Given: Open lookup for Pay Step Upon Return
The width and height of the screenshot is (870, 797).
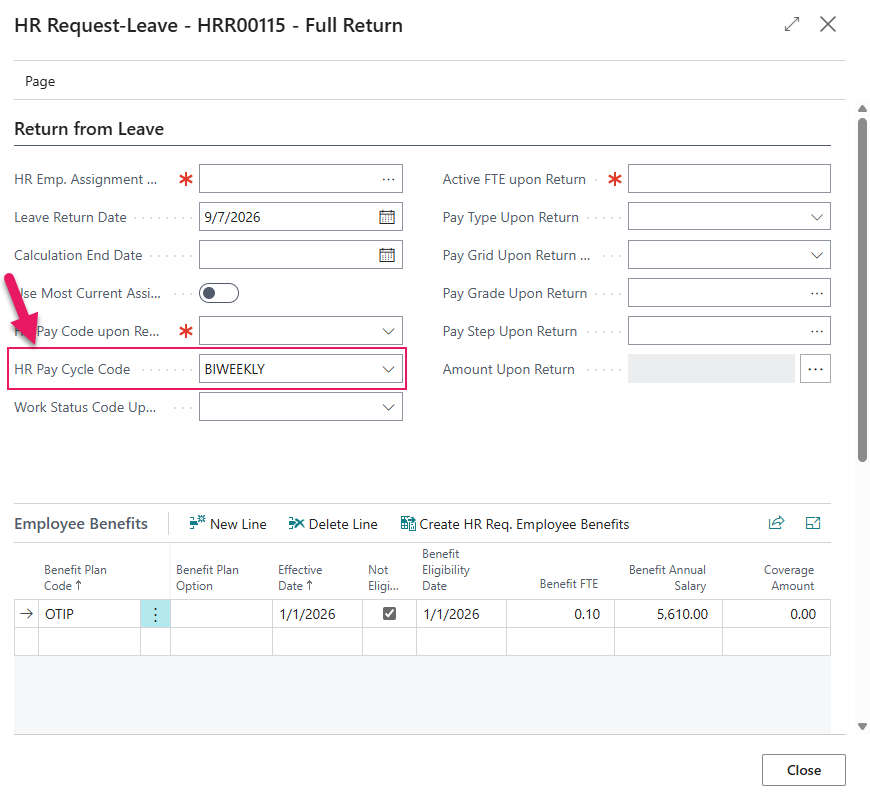Looking at the screenshot, I should point(816,331).
